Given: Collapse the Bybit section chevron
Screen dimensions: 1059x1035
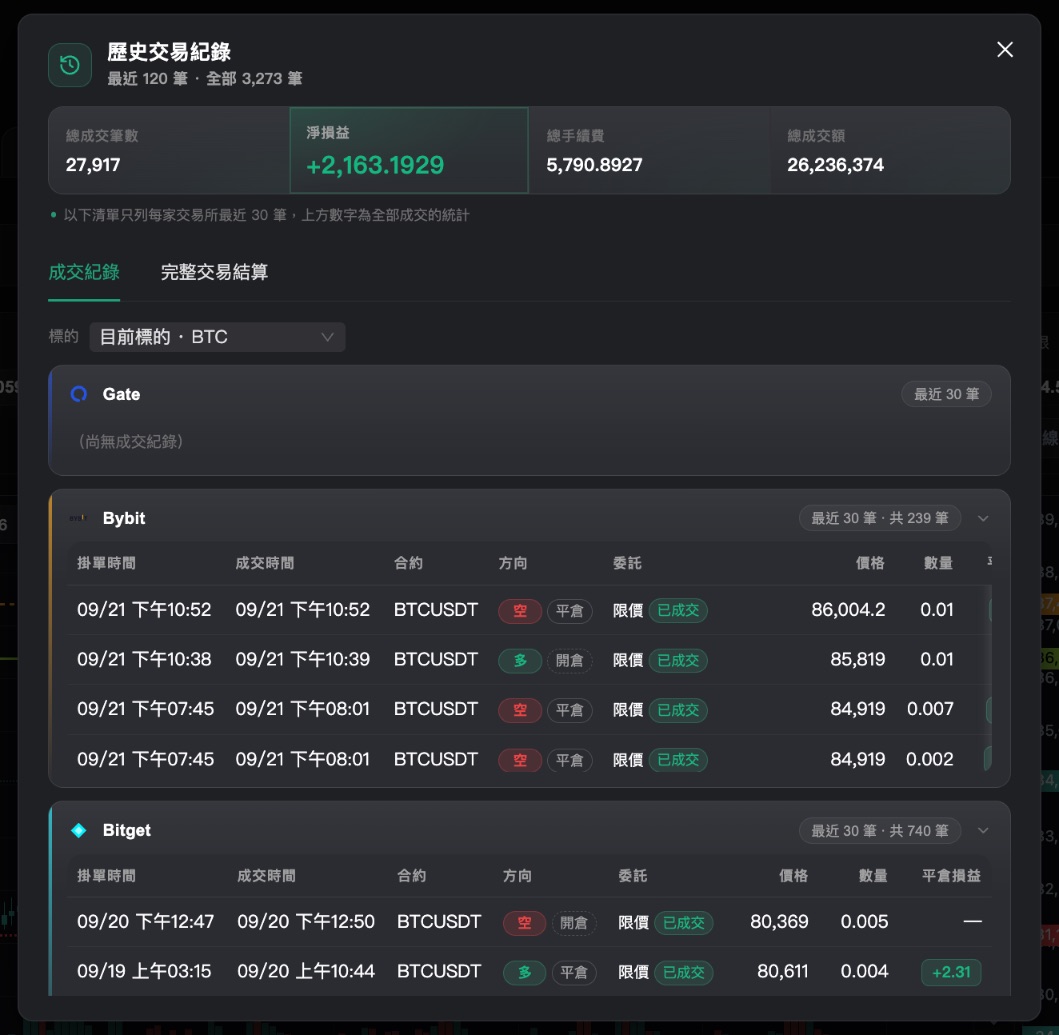Looking at the screenshot, I should click(983, 518).
